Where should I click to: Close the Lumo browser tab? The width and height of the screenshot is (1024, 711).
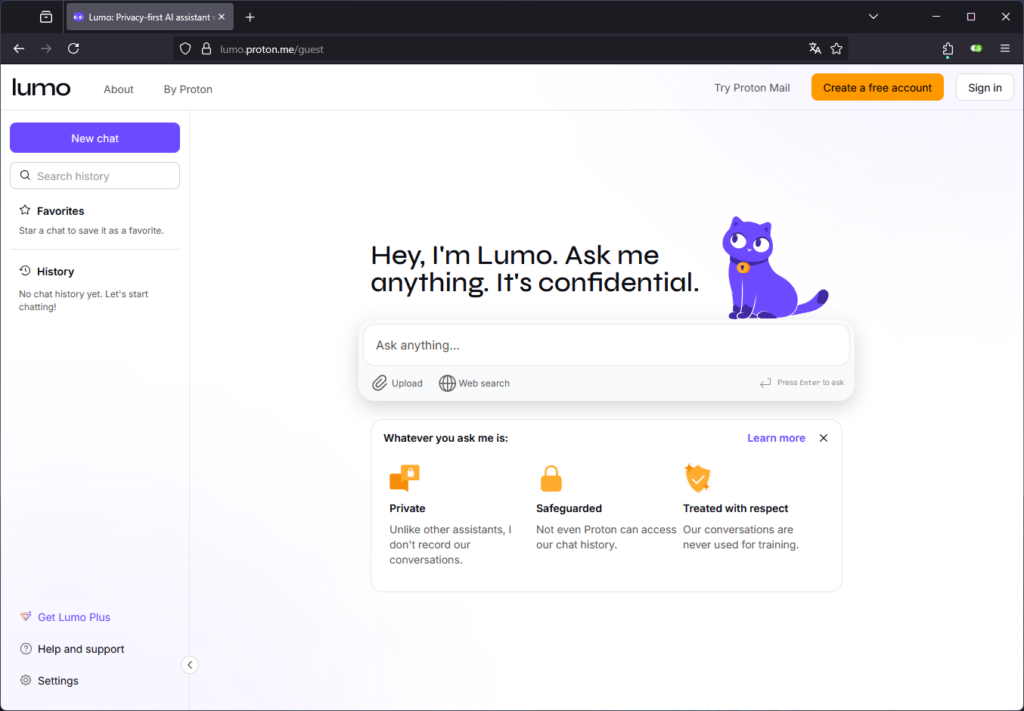click(221, 17)
